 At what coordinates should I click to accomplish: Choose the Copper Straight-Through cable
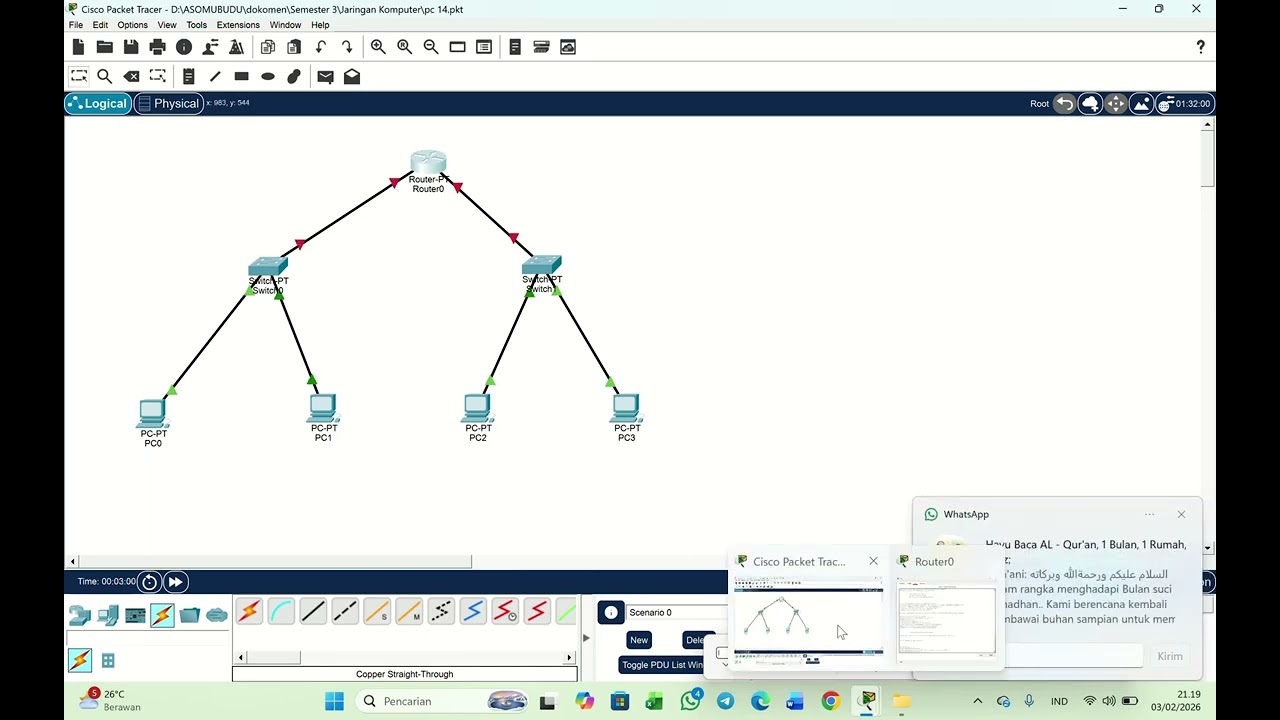click(313, 611)
